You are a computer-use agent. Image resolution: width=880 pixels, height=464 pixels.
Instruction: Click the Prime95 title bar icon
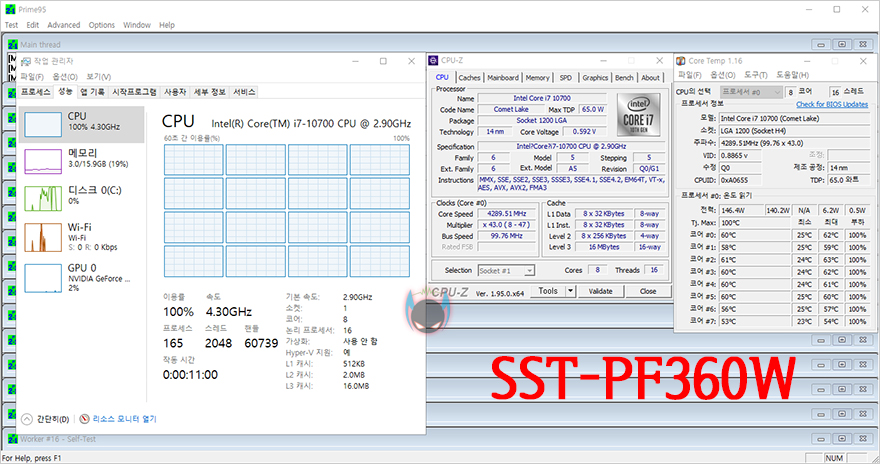(10, 10)
